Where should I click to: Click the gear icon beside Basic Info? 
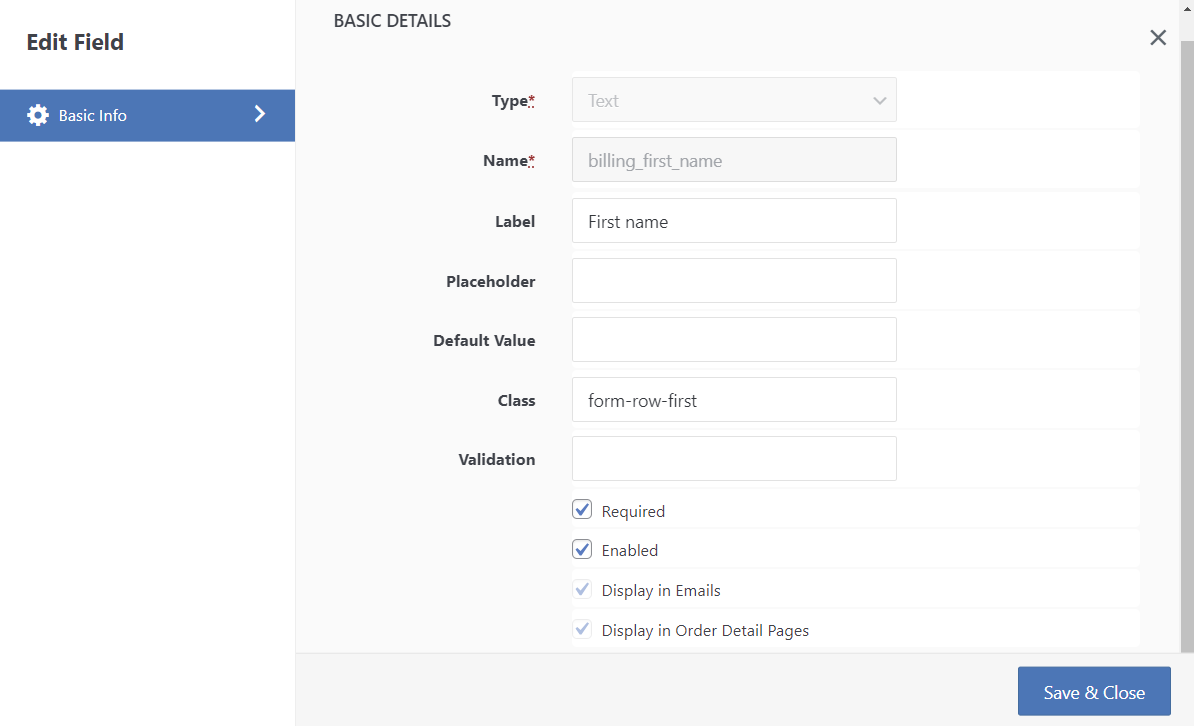(38, 115)
